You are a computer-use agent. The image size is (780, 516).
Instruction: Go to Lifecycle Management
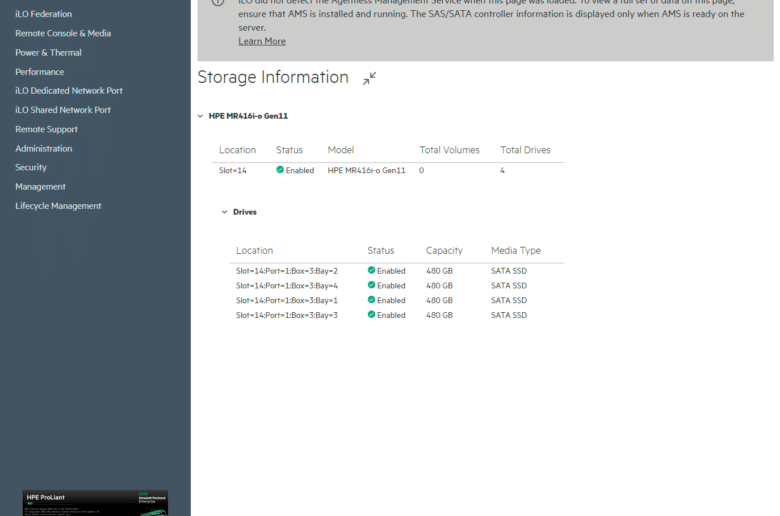click(x=58, y=206)
